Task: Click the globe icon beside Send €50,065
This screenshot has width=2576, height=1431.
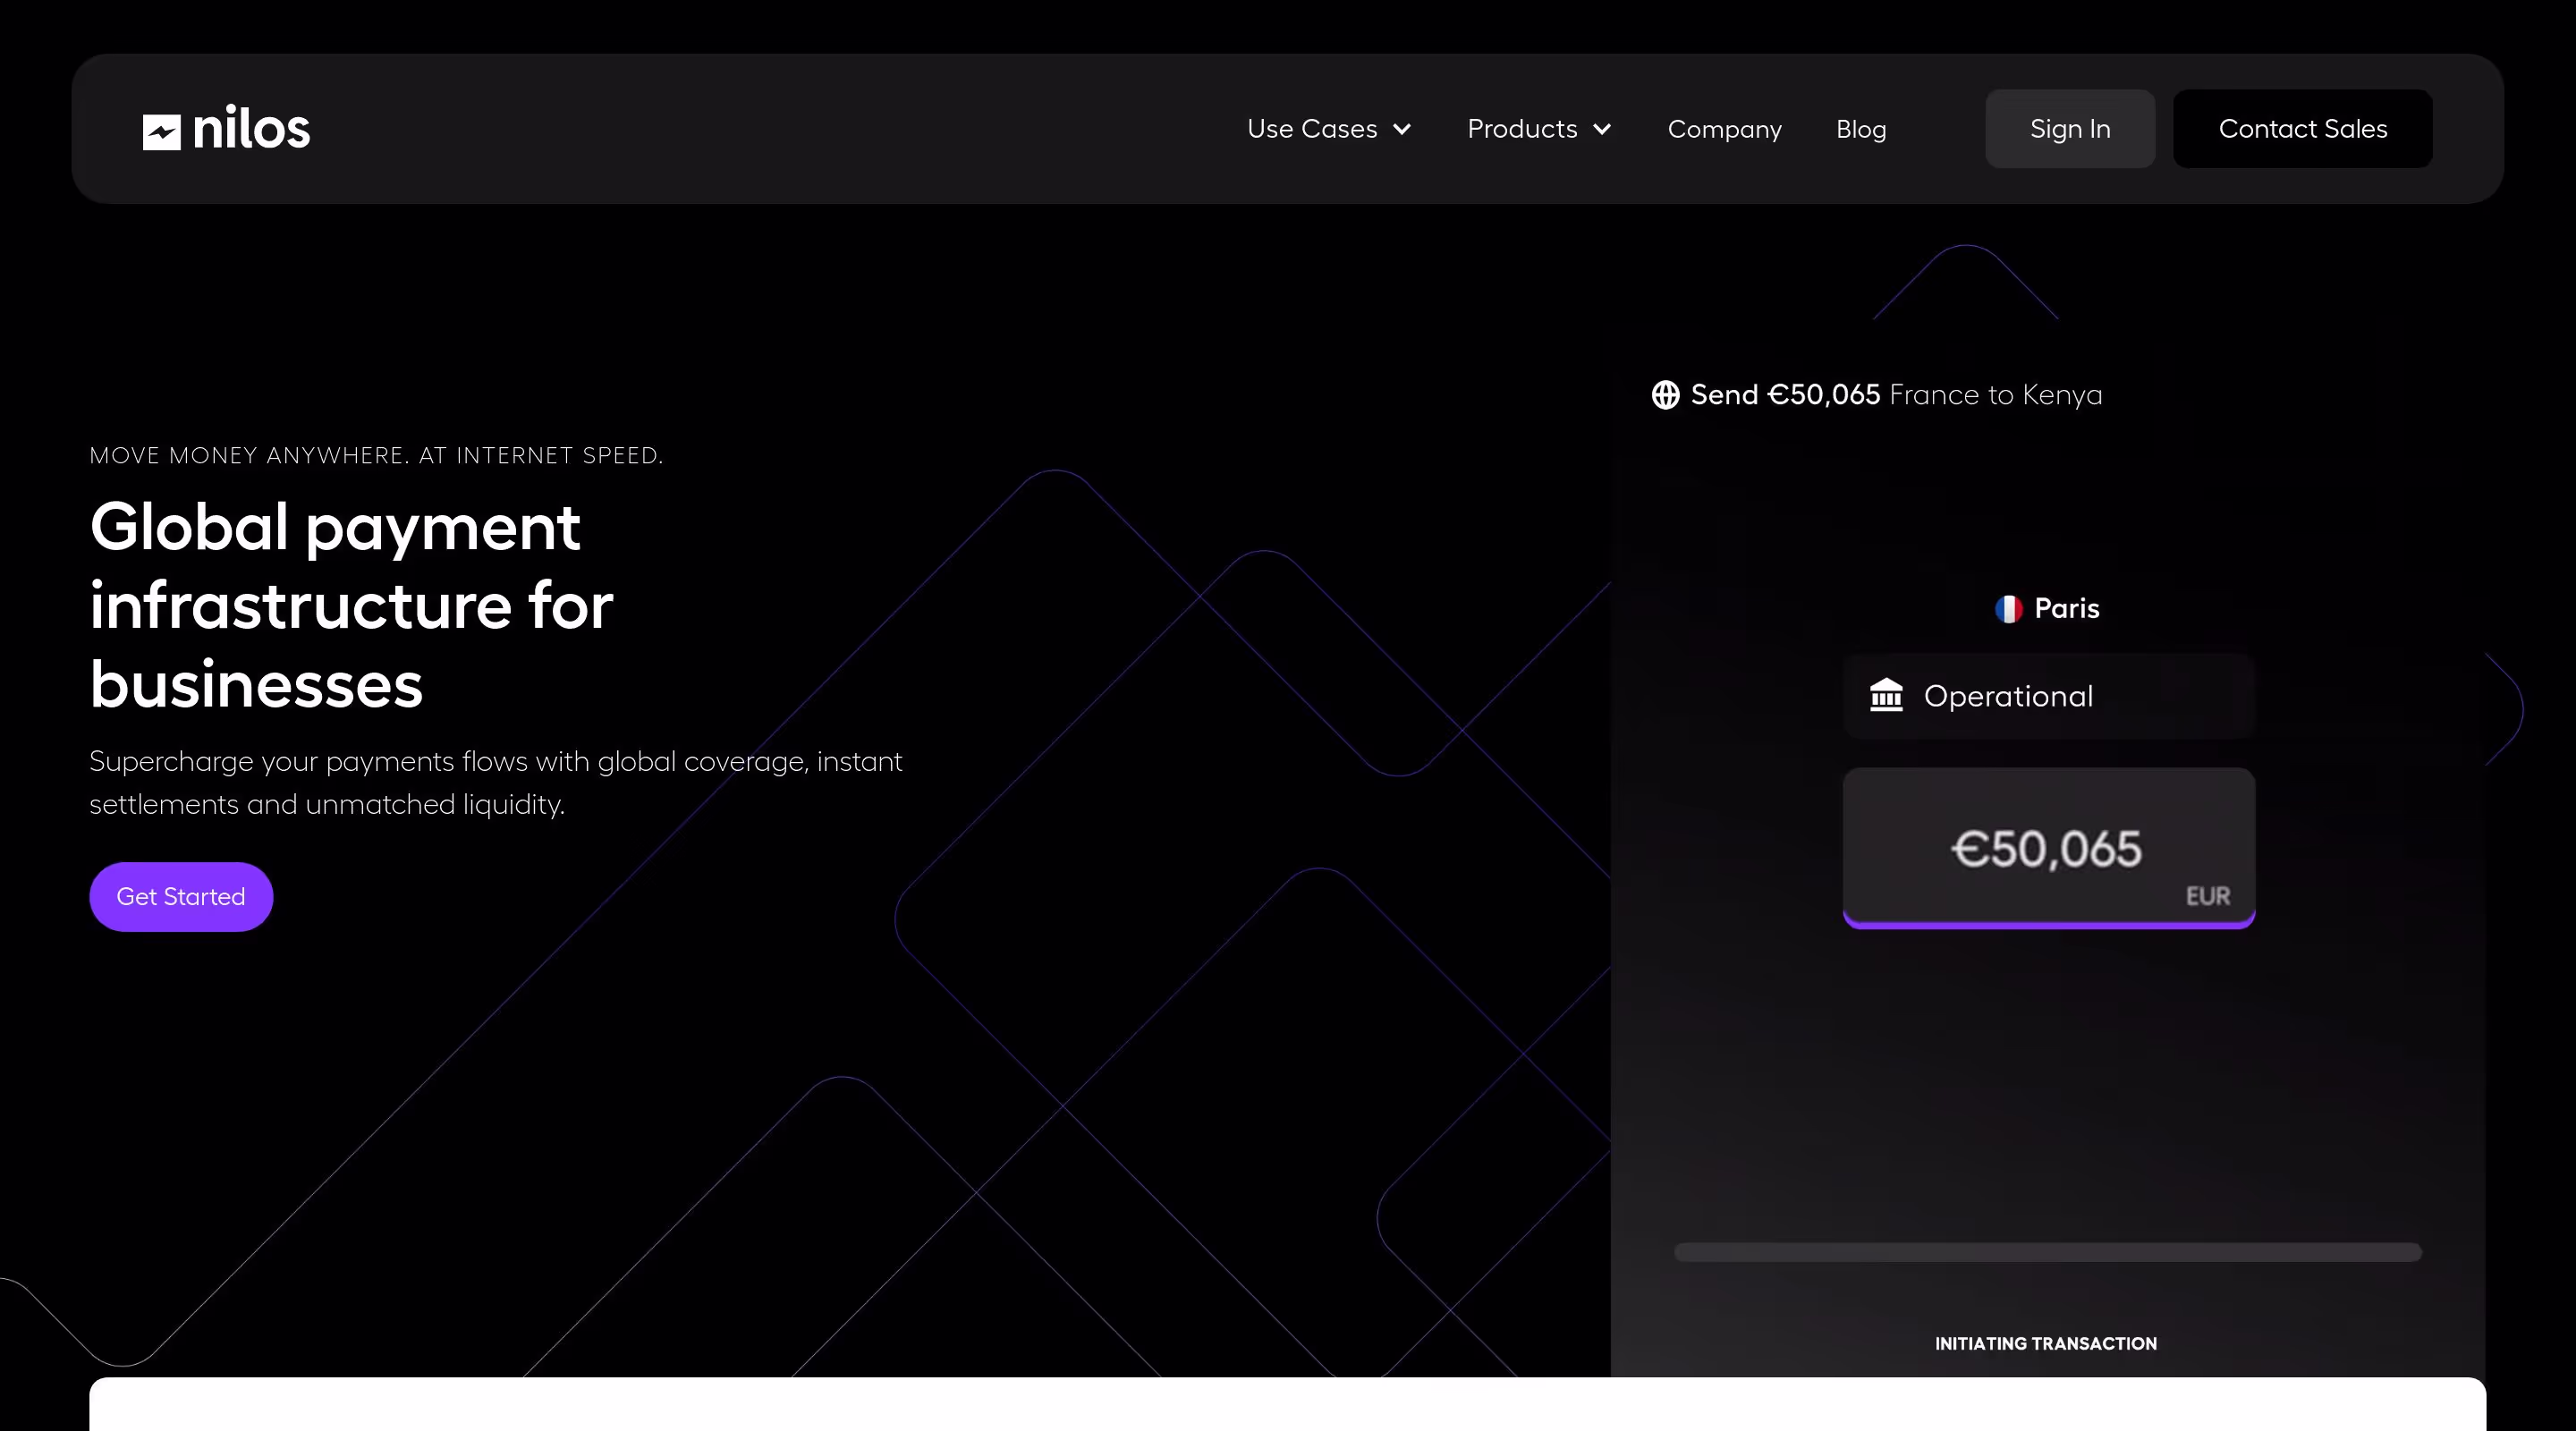Action: pos(1665,395)
